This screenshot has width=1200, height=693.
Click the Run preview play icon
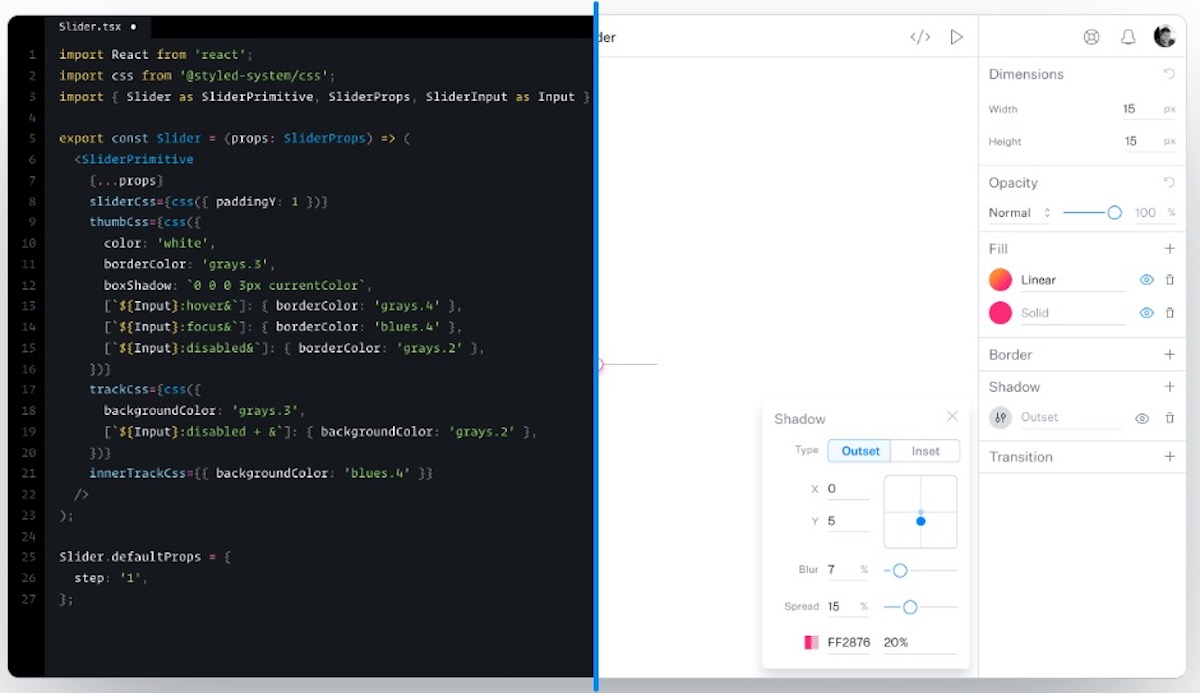tap(956, 36)
